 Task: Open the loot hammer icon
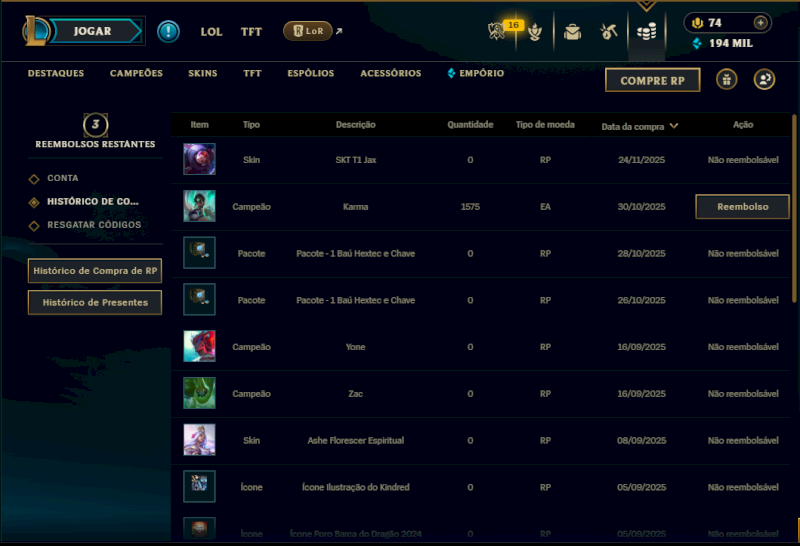[609, 32]
